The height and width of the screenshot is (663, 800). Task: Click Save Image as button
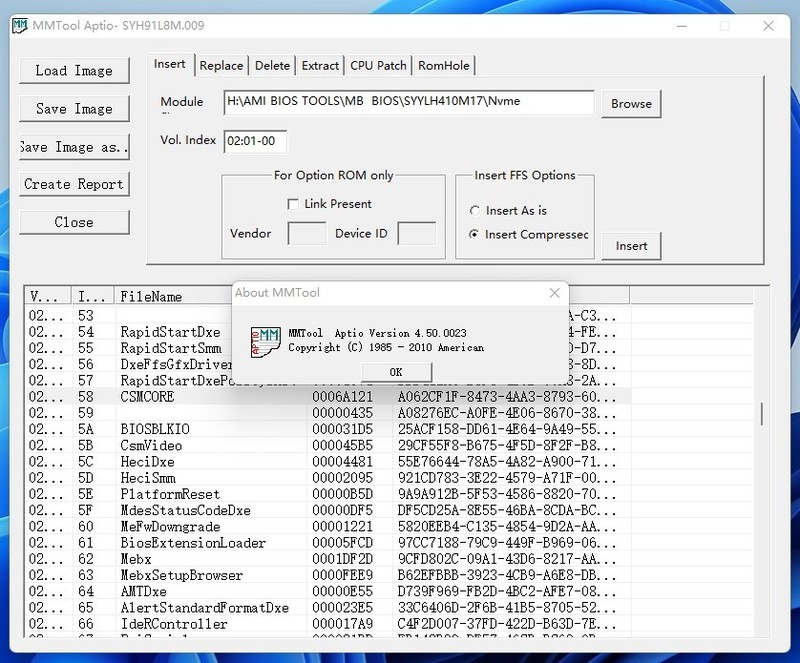pyautogui.click(x=74, y=147)
